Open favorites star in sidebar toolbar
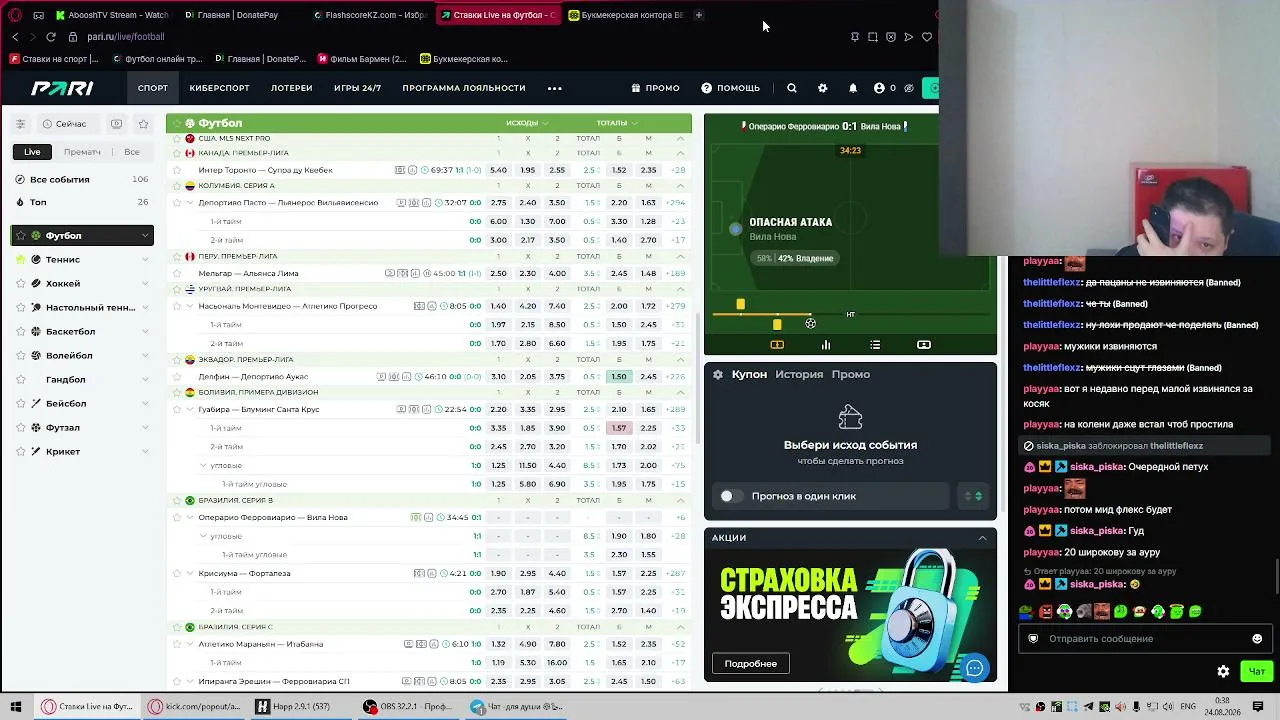The width and height of the screenshot is (1280, 720). coord(144,124)
